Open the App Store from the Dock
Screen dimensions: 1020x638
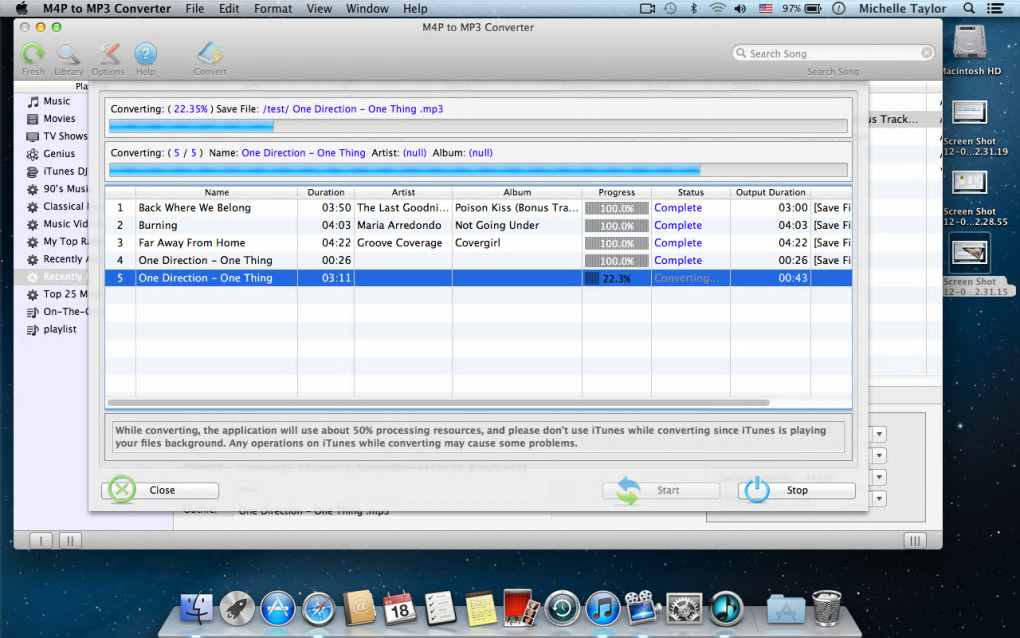tap(278, 609)
